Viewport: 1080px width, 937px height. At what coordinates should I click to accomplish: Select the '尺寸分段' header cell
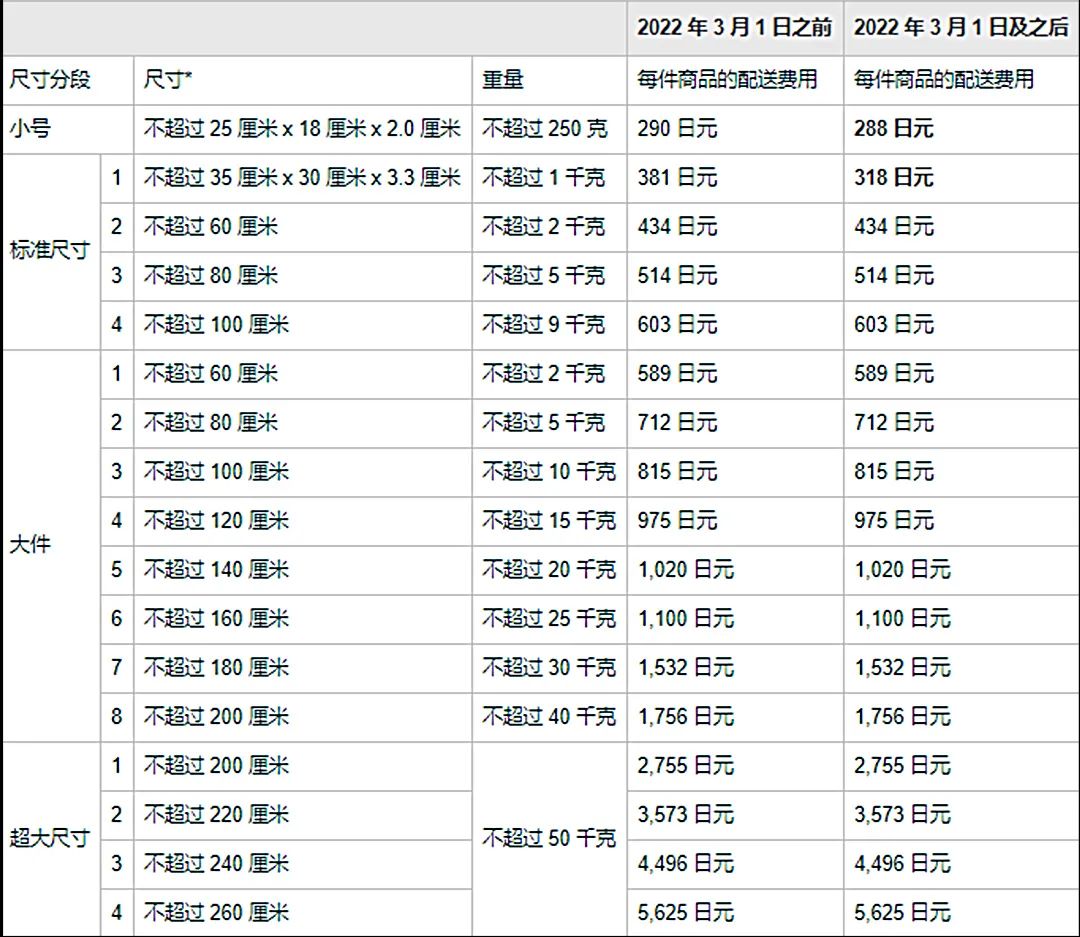point(68,80)
